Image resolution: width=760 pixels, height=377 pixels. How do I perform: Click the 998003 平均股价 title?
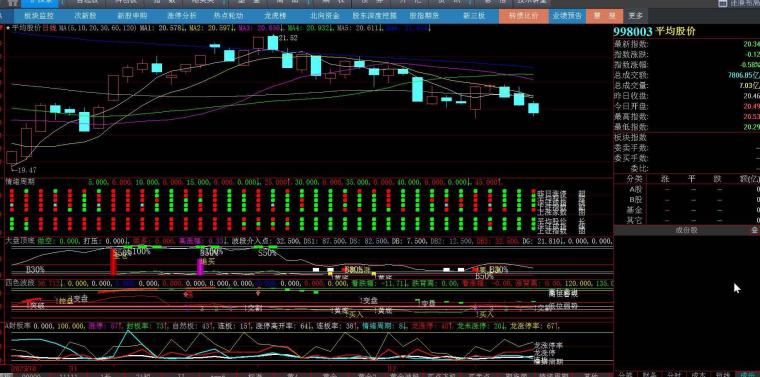(654, 31)
